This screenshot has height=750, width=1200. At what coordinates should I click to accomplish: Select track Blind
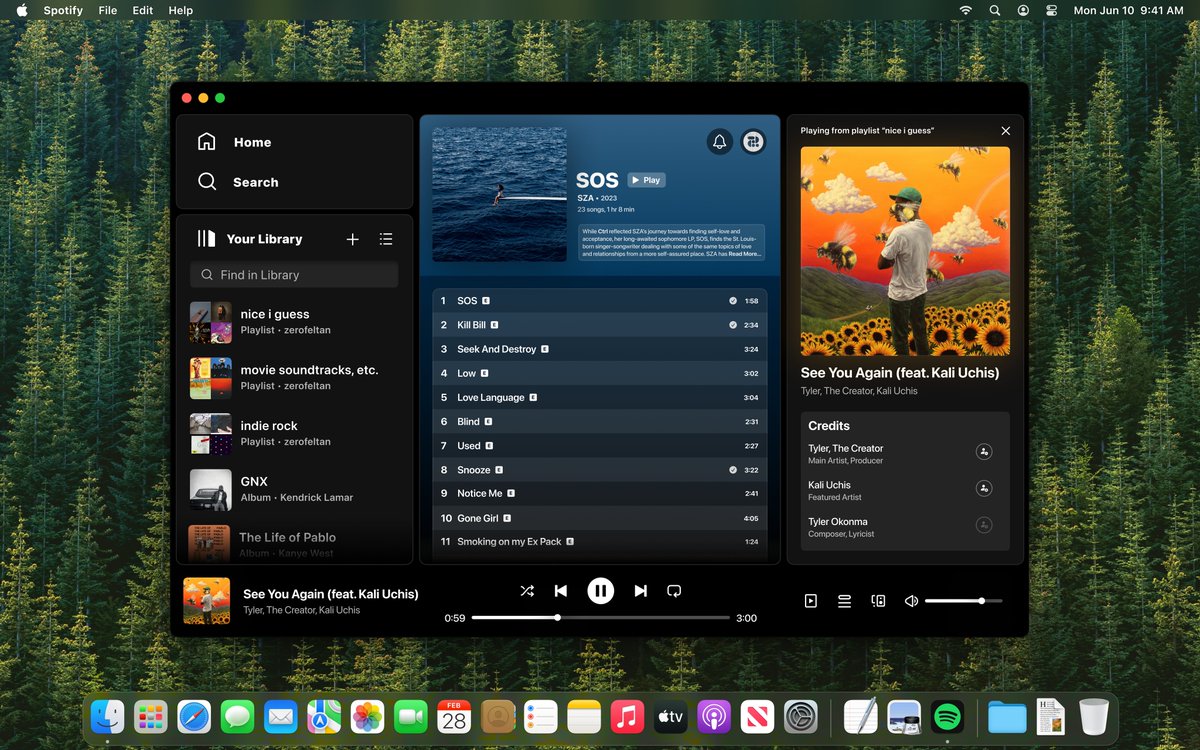point(600,421)
